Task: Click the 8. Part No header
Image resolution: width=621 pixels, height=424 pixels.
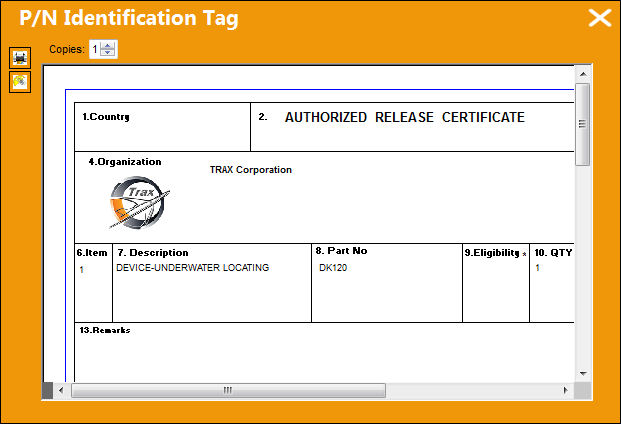Action: click(x=341, y=251)
